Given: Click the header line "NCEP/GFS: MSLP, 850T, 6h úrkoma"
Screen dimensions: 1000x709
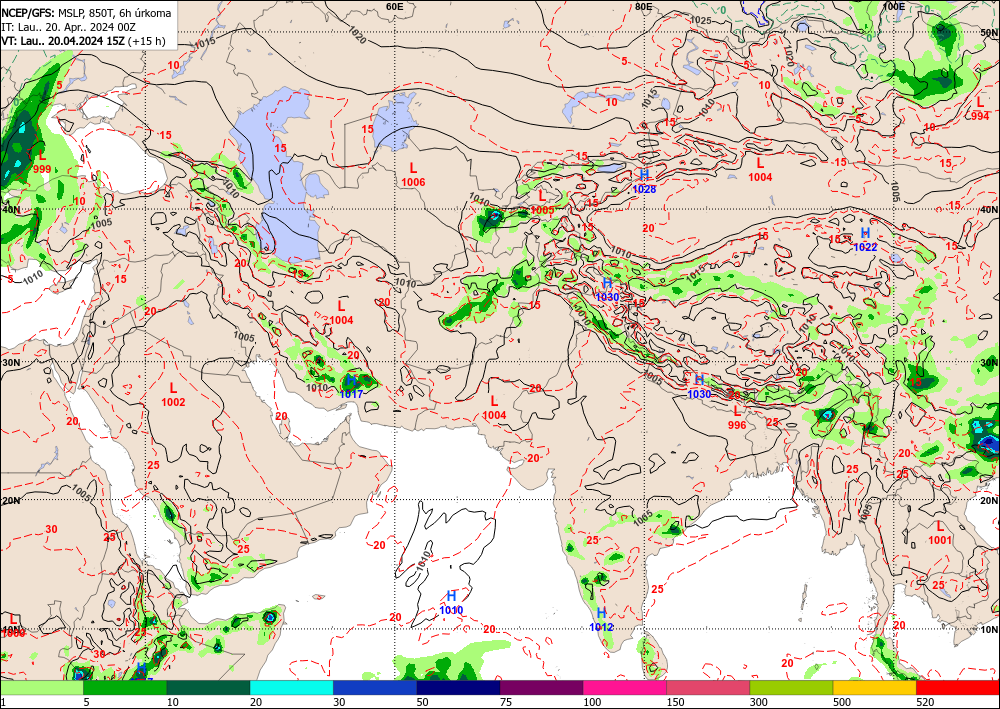Looking at the screenshot, I should pos(86,13).
